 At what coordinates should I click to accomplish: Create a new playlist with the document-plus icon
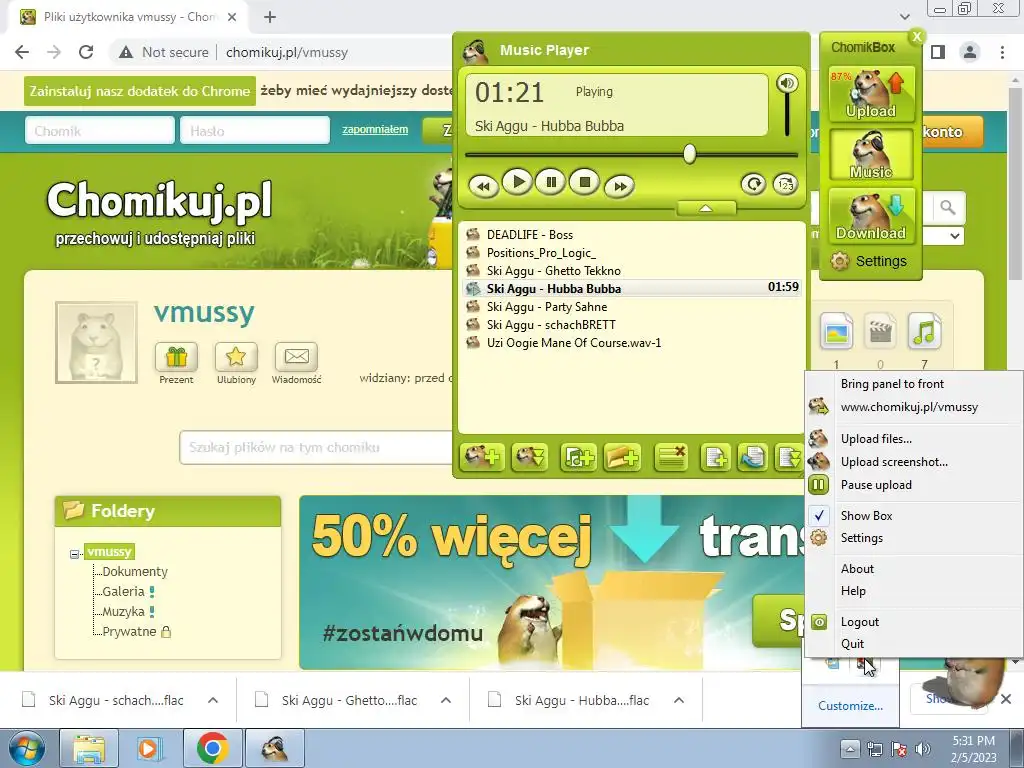click(x=715, y=457)
